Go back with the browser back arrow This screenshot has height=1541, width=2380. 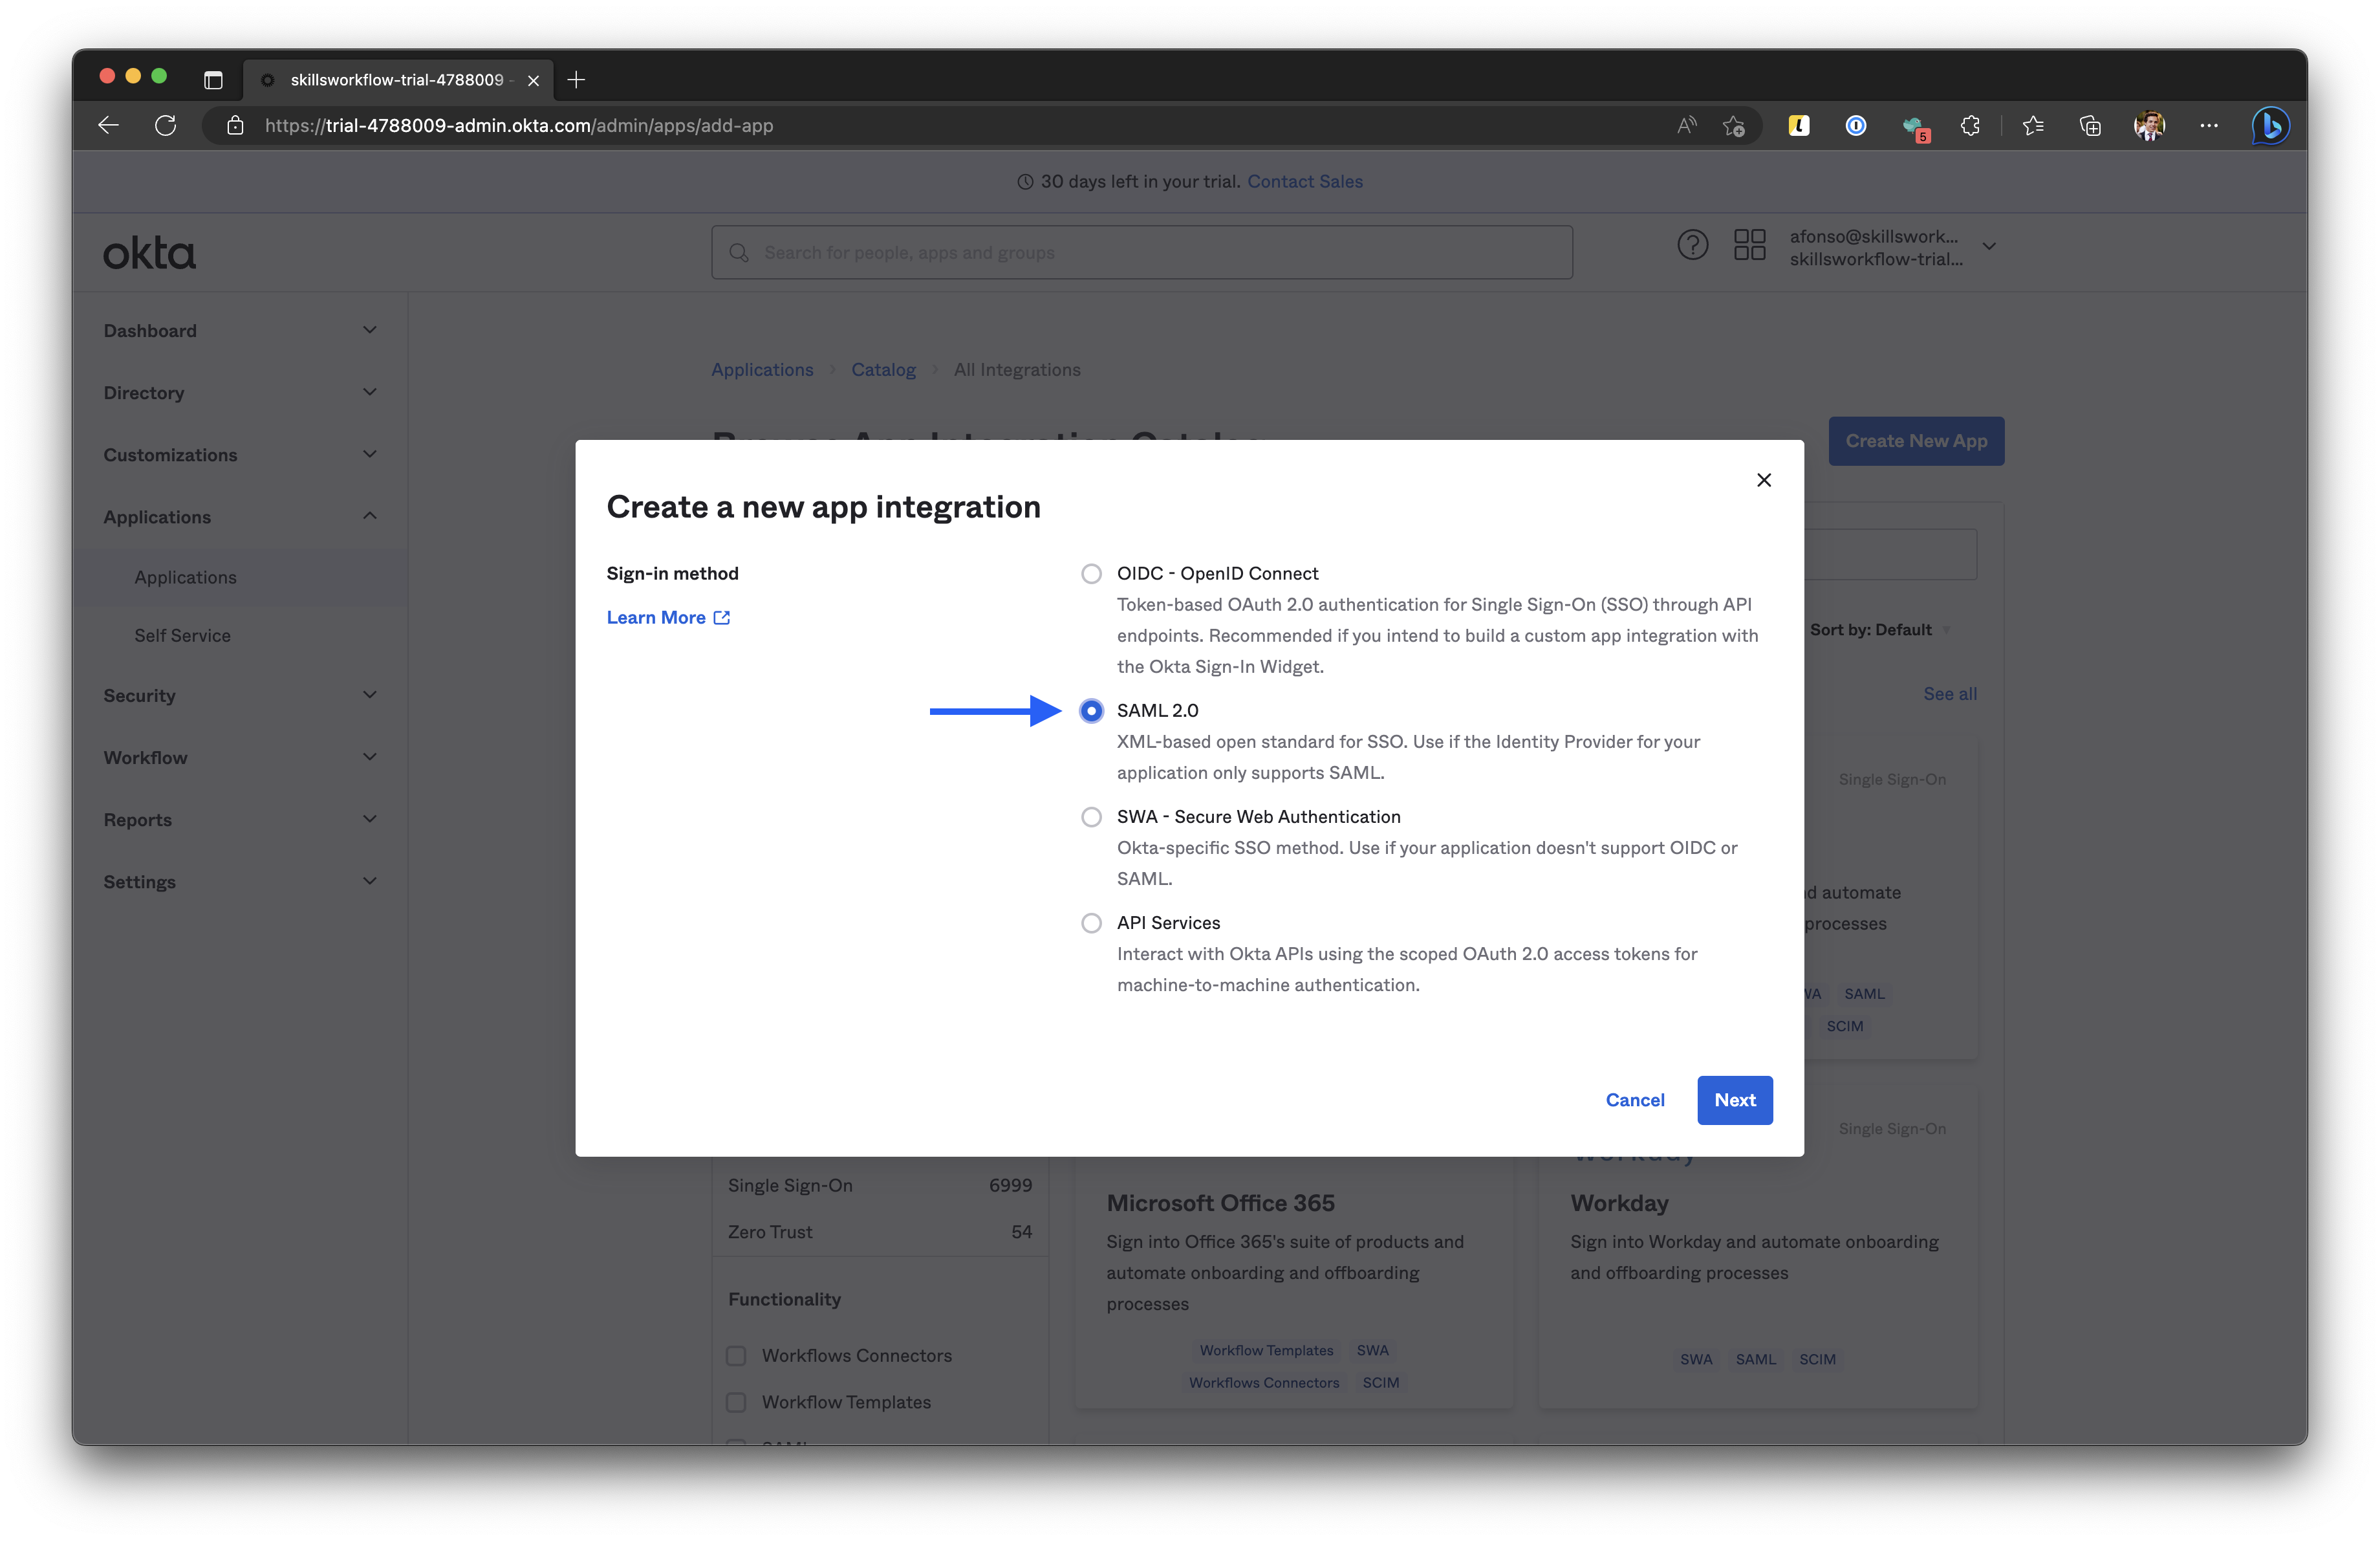point(108,125)
